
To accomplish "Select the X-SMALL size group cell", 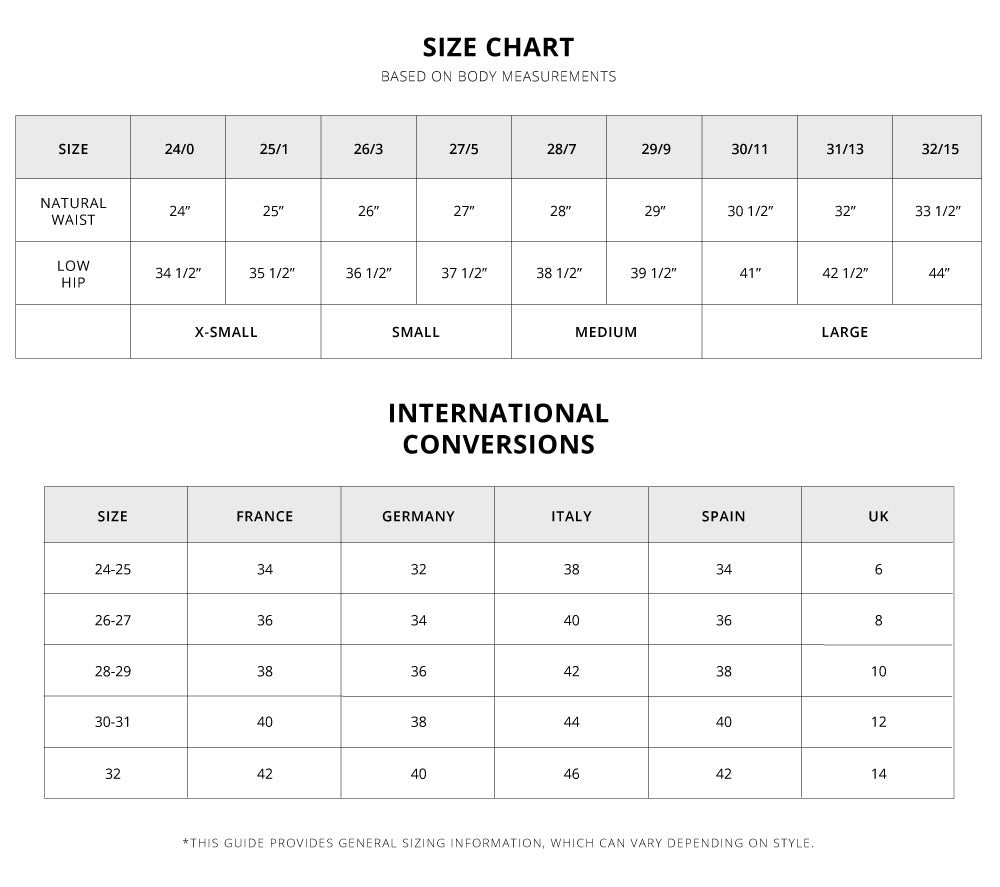I will coord(226,332).
